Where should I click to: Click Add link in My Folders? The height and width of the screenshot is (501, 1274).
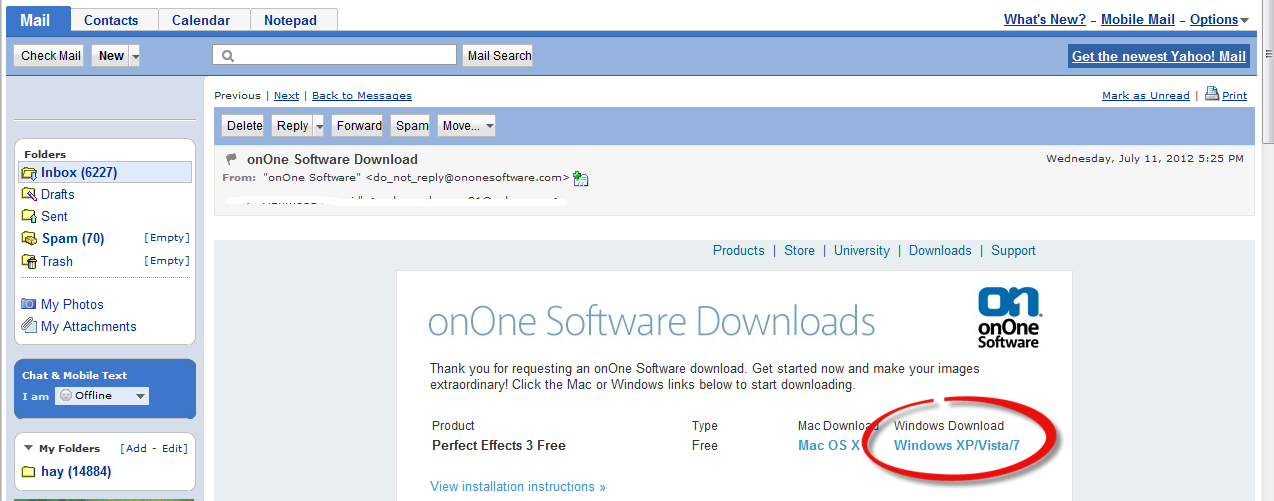coord(136,449)
